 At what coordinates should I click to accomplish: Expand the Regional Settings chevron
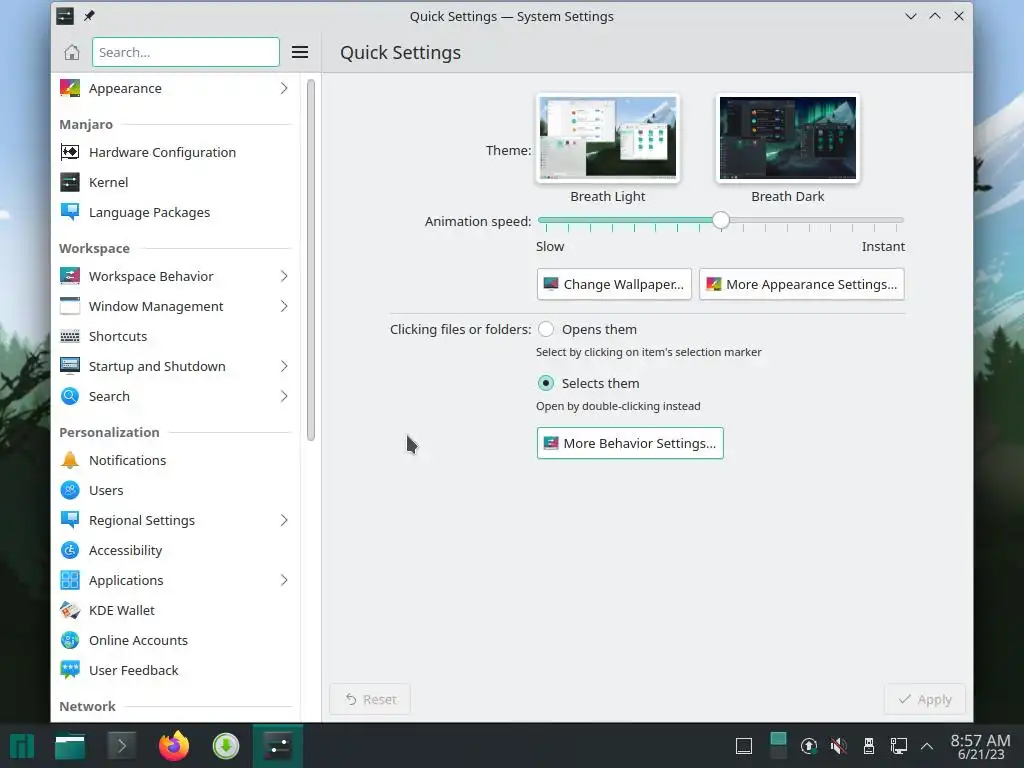click(x=284, y=520)
